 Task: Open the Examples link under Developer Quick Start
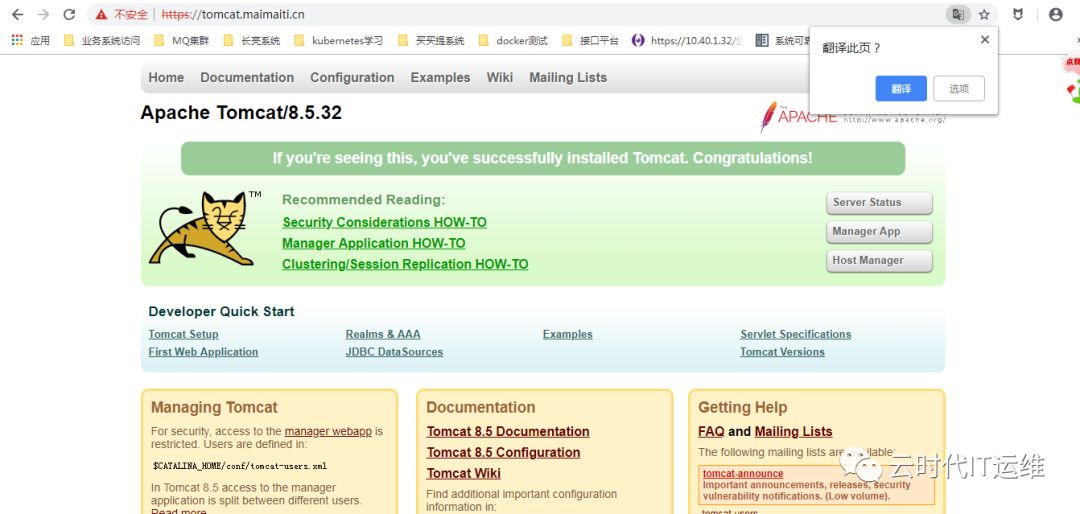(568, 334)
